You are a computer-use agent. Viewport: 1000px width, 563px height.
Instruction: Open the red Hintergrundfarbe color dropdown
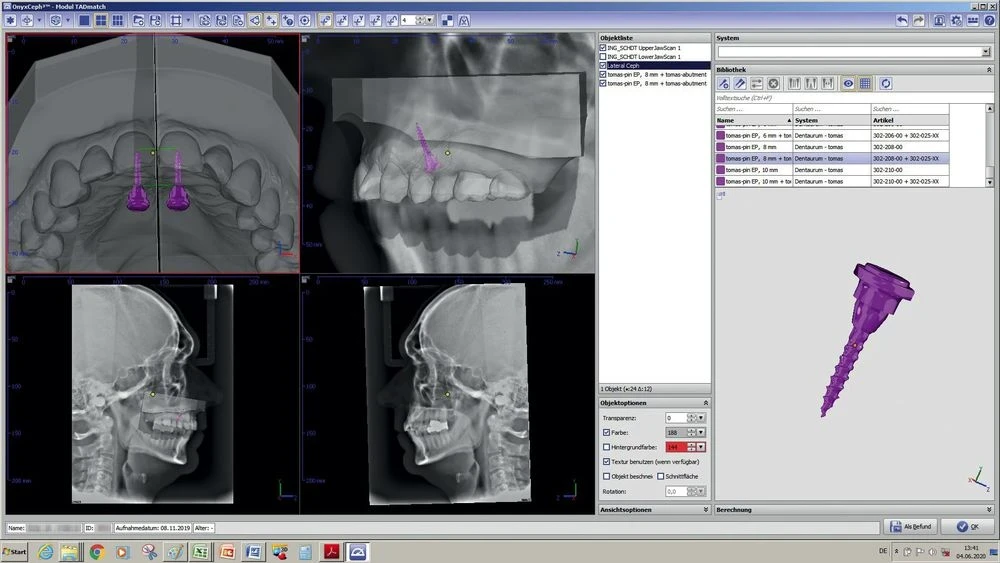coord(701,447)
